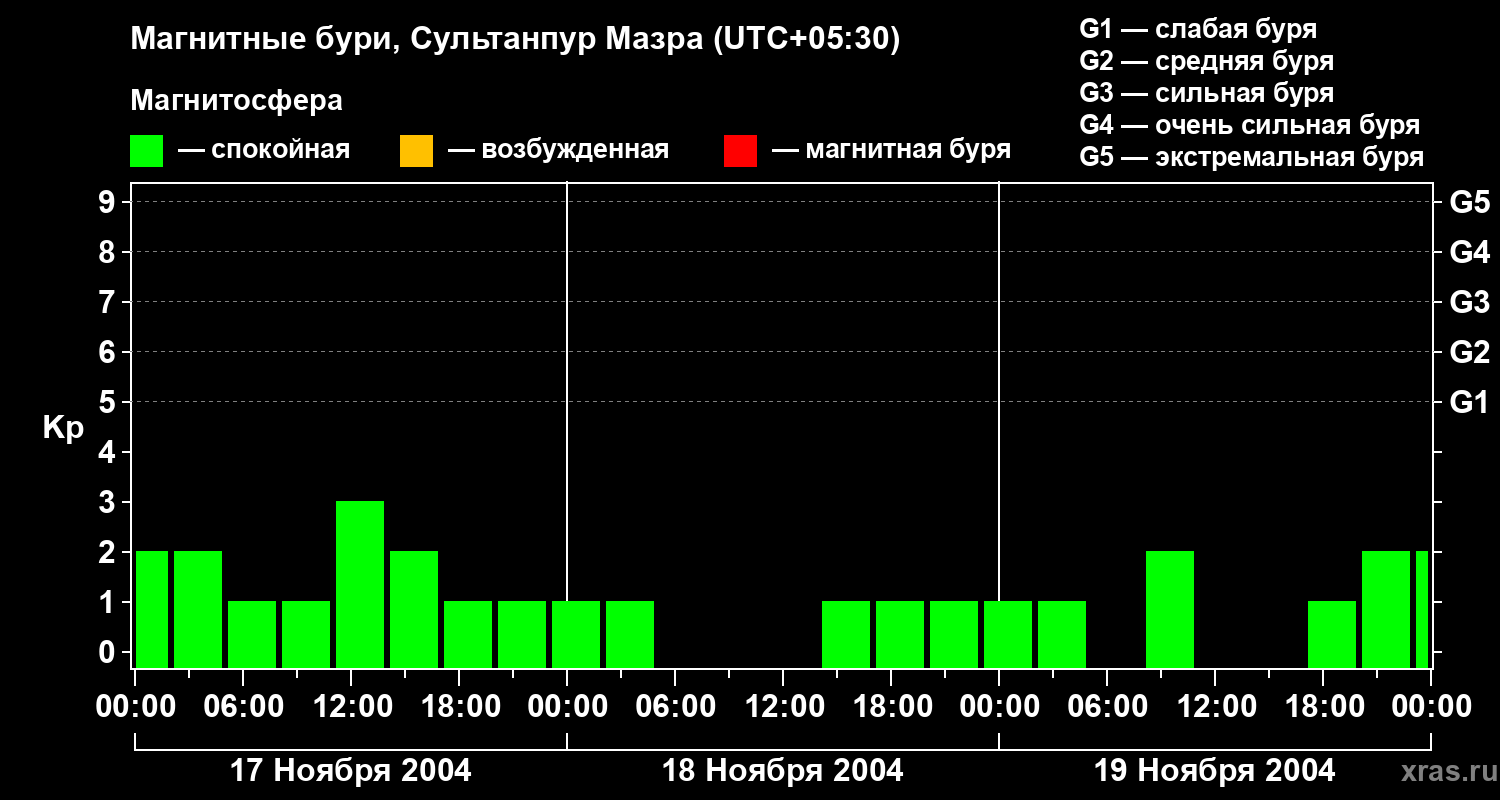Click the red 'магнитная буря' legend swatch
Viewport: 1500px width, 800px height.
point(740,151)
